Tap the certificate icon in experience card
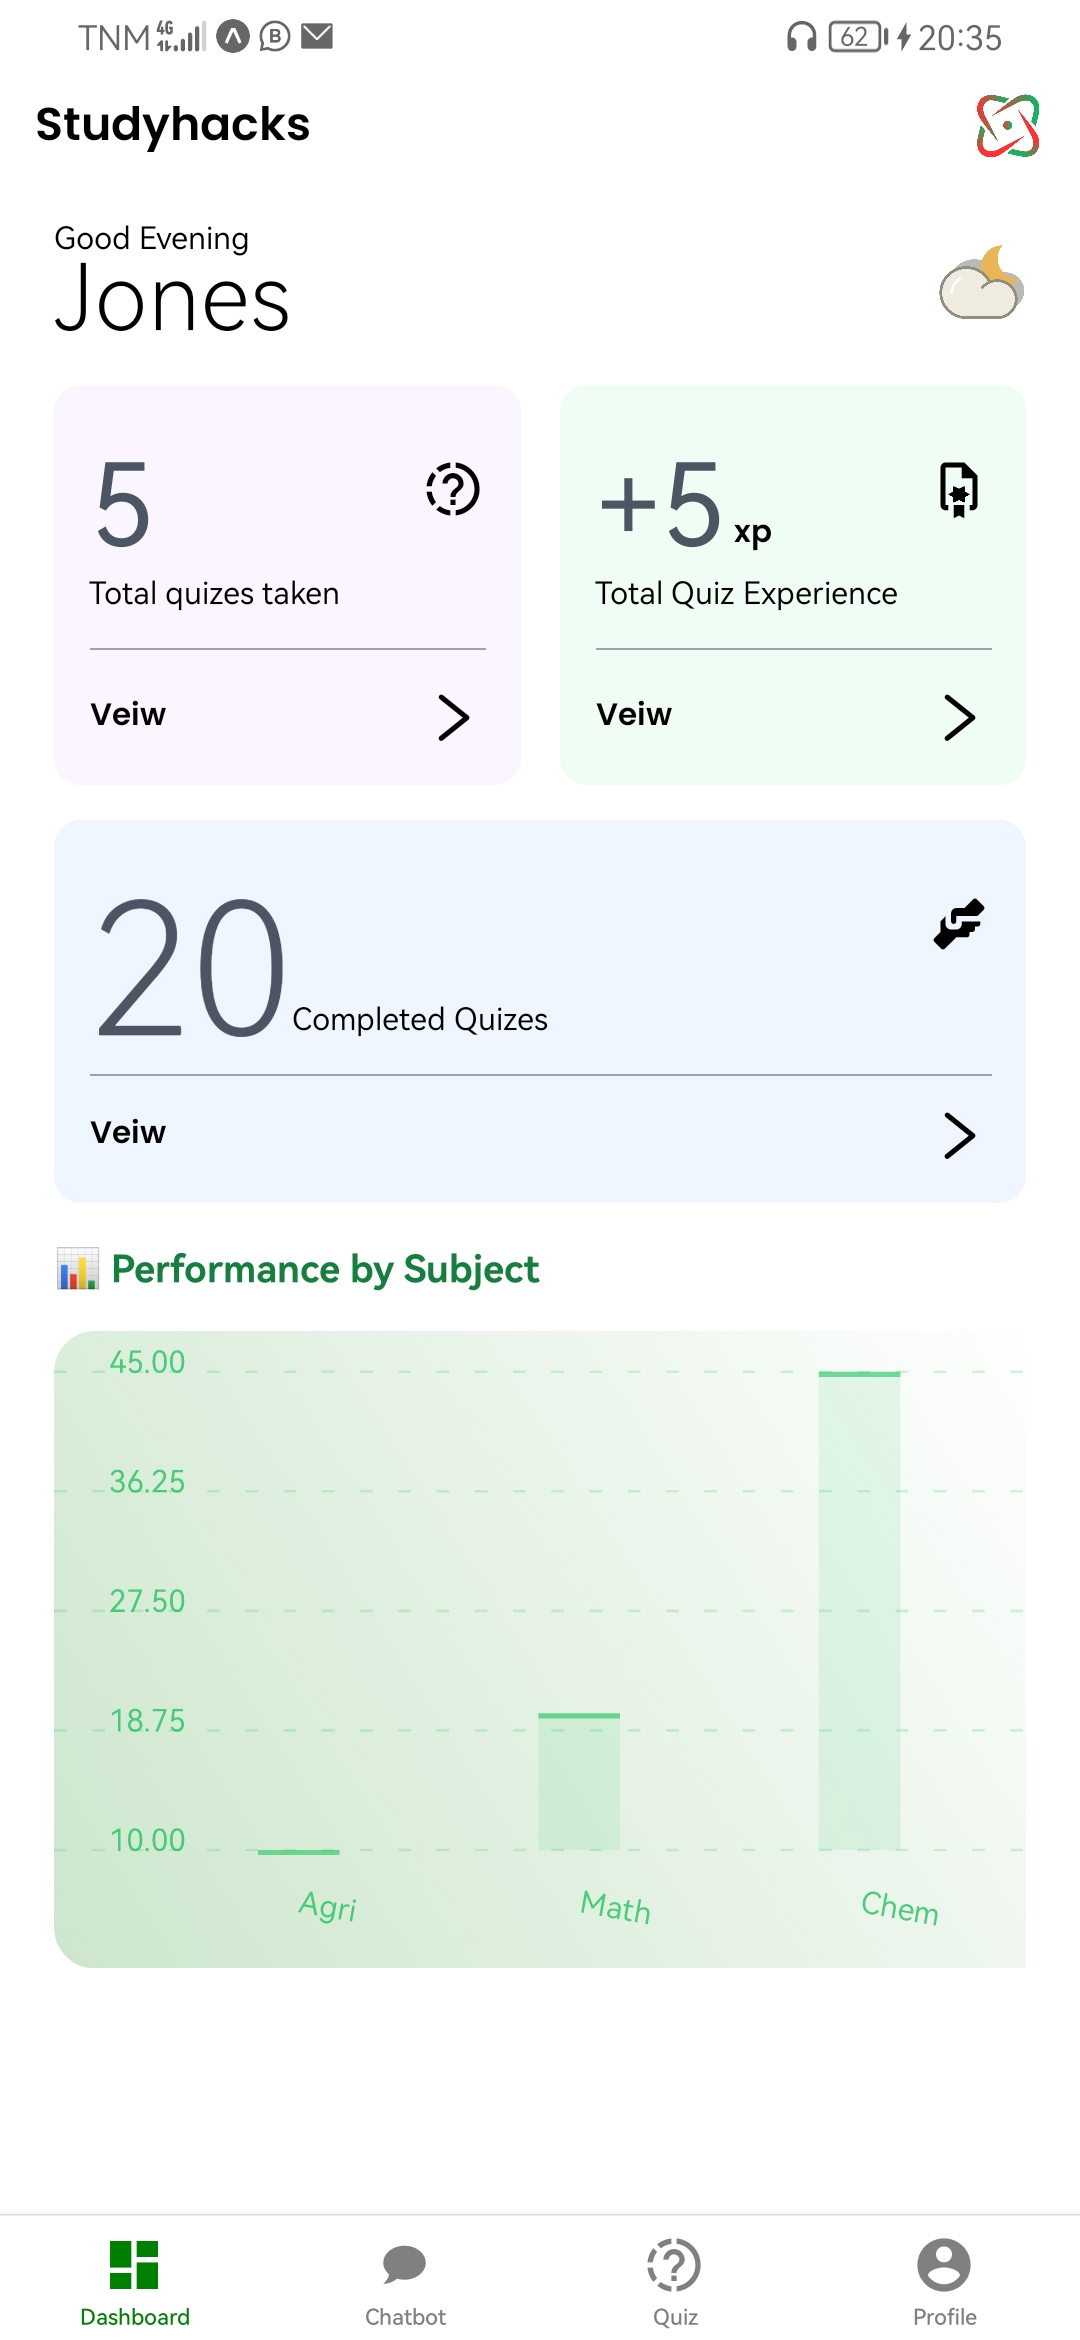This screenshot has height=2340, width=1080. [958, 489]
